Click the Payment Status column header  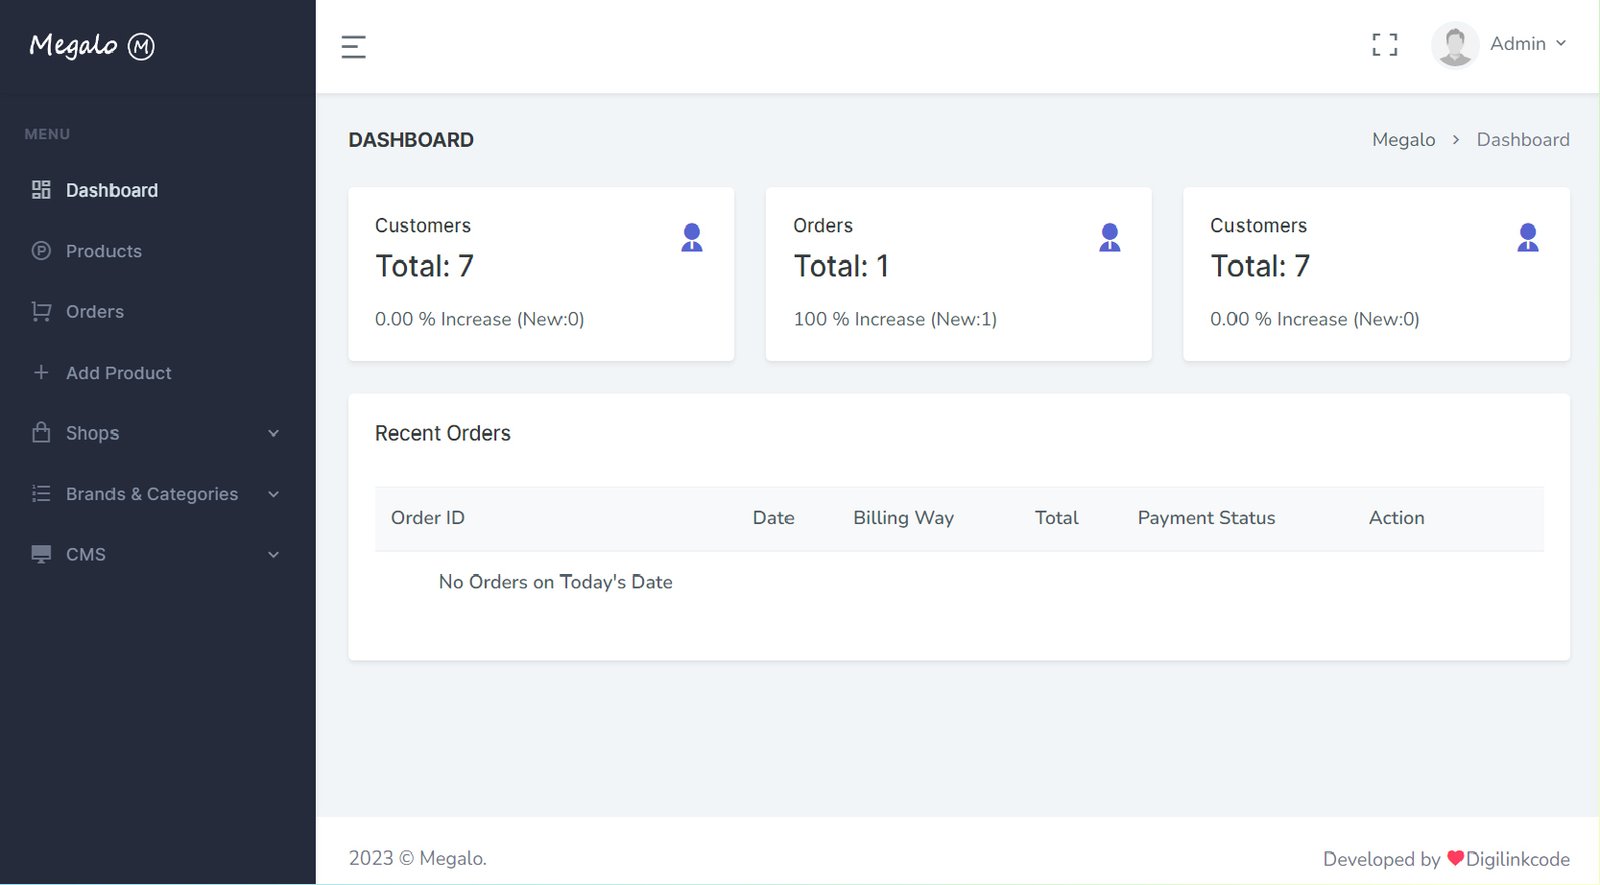1206,518
